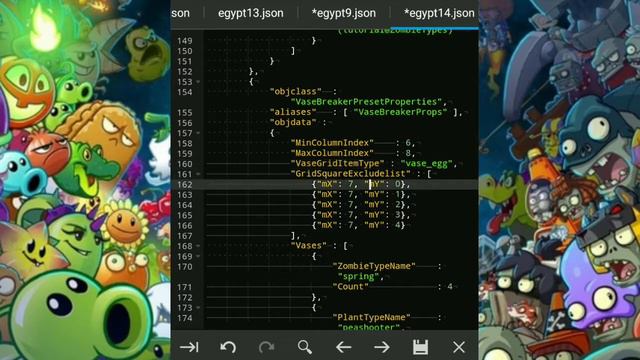Viewport: 640px width, 360px height.
Task: Switch to the egypt13.json tab
Action: click(251, 13)
